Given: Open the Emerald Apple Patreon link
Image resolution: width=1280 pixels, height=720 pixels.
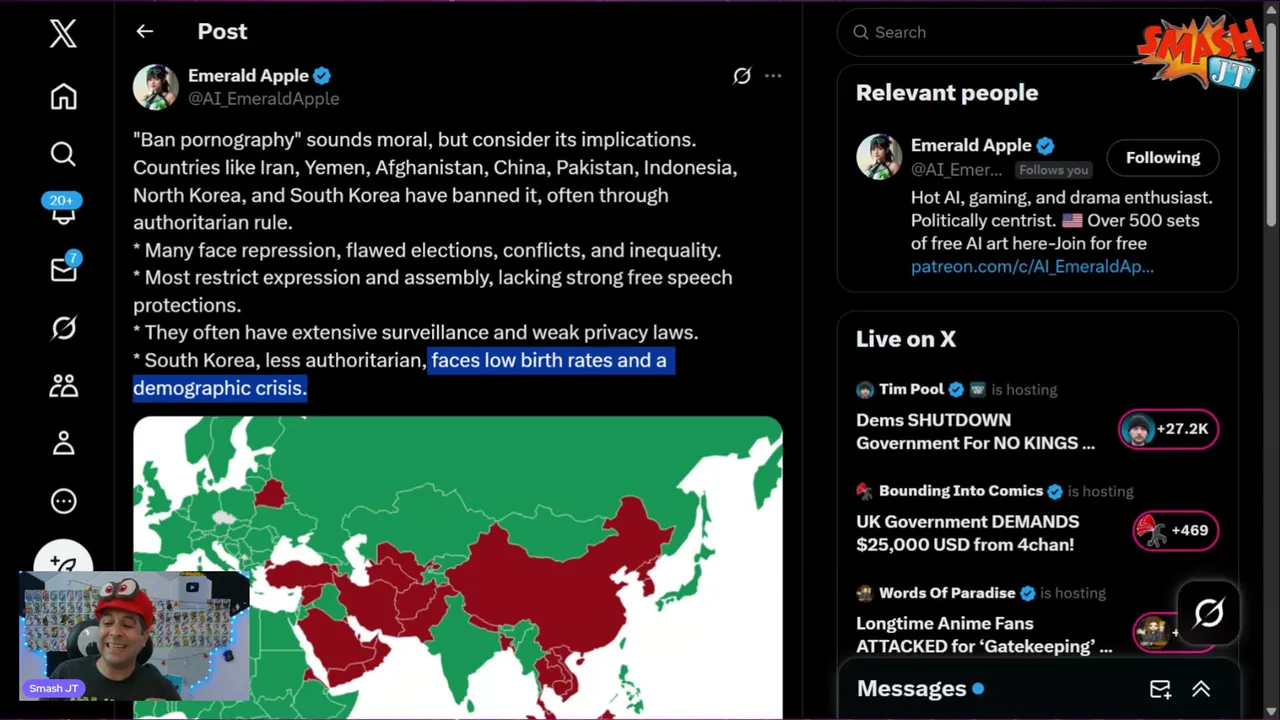Looking at the screenshot, I should (1032, 267).
